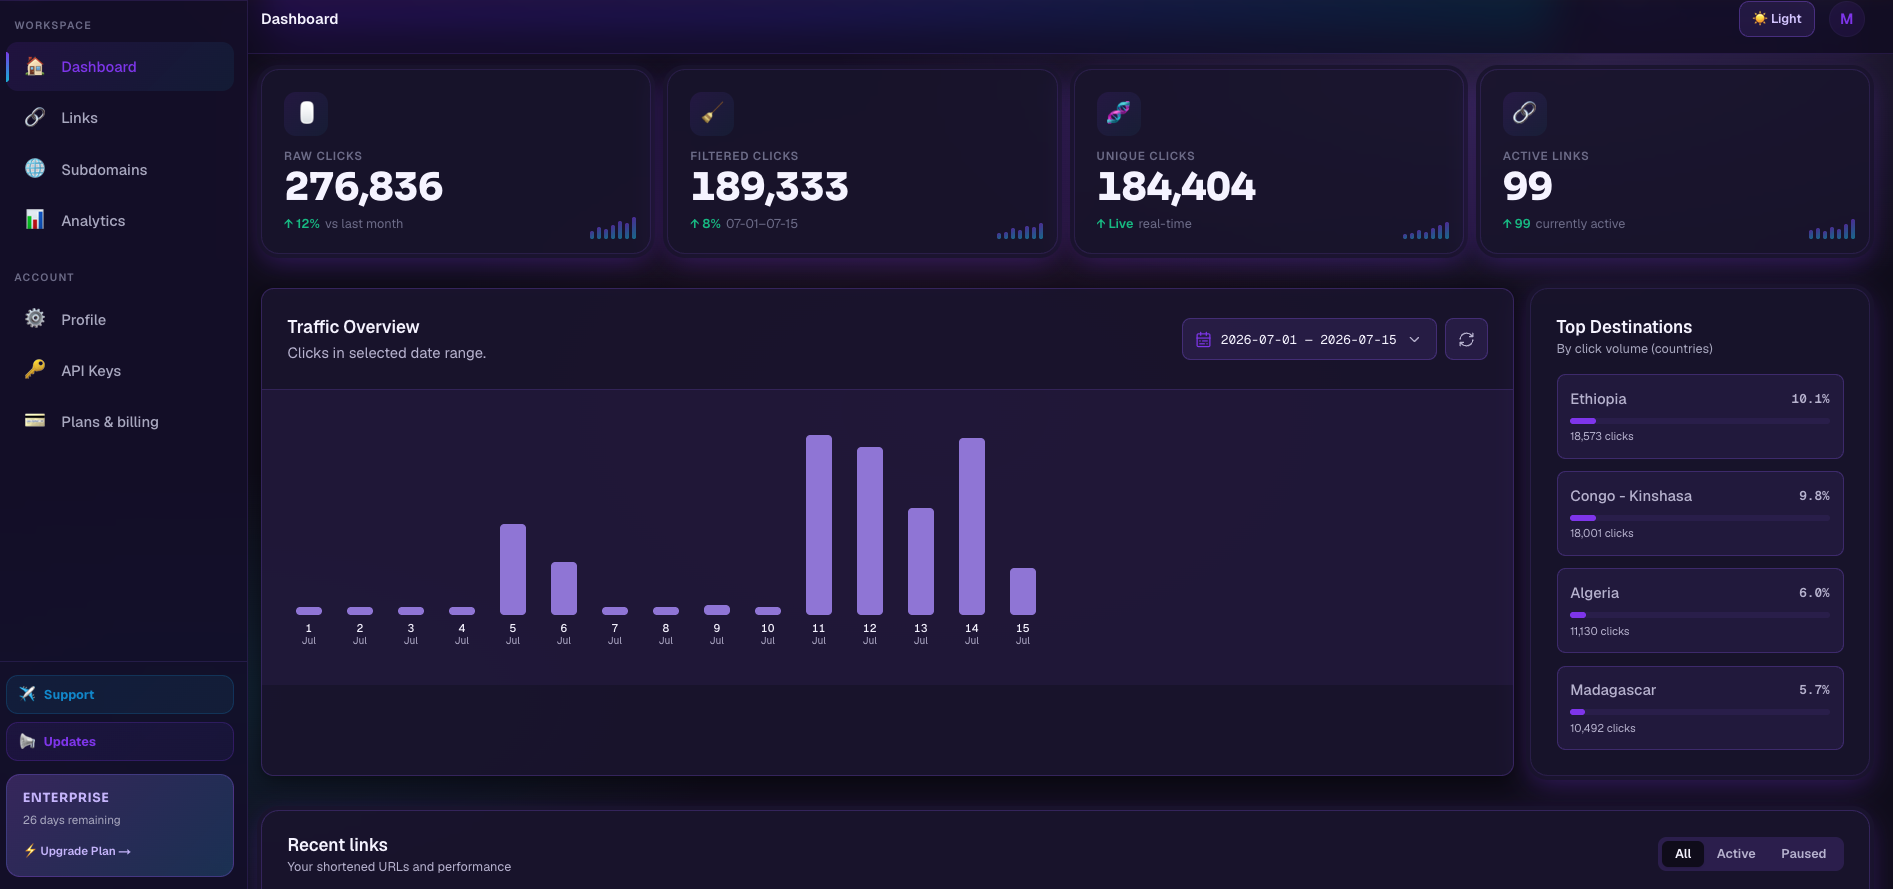Click the Traffic Overview heading
This screenshot has width=1893, height=889.
353,327
